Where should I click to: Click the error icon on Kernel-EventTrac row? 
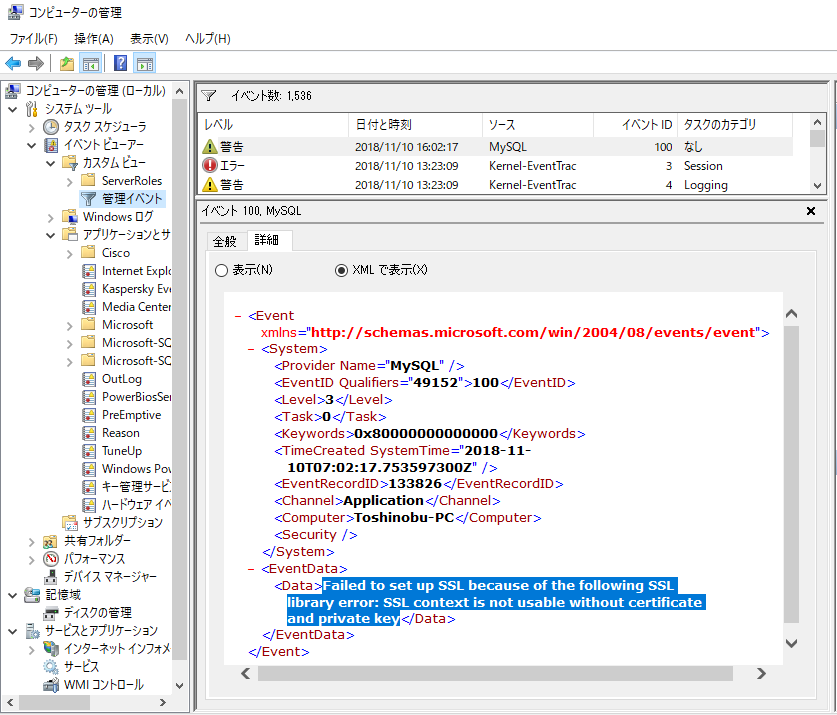[210, 166]
